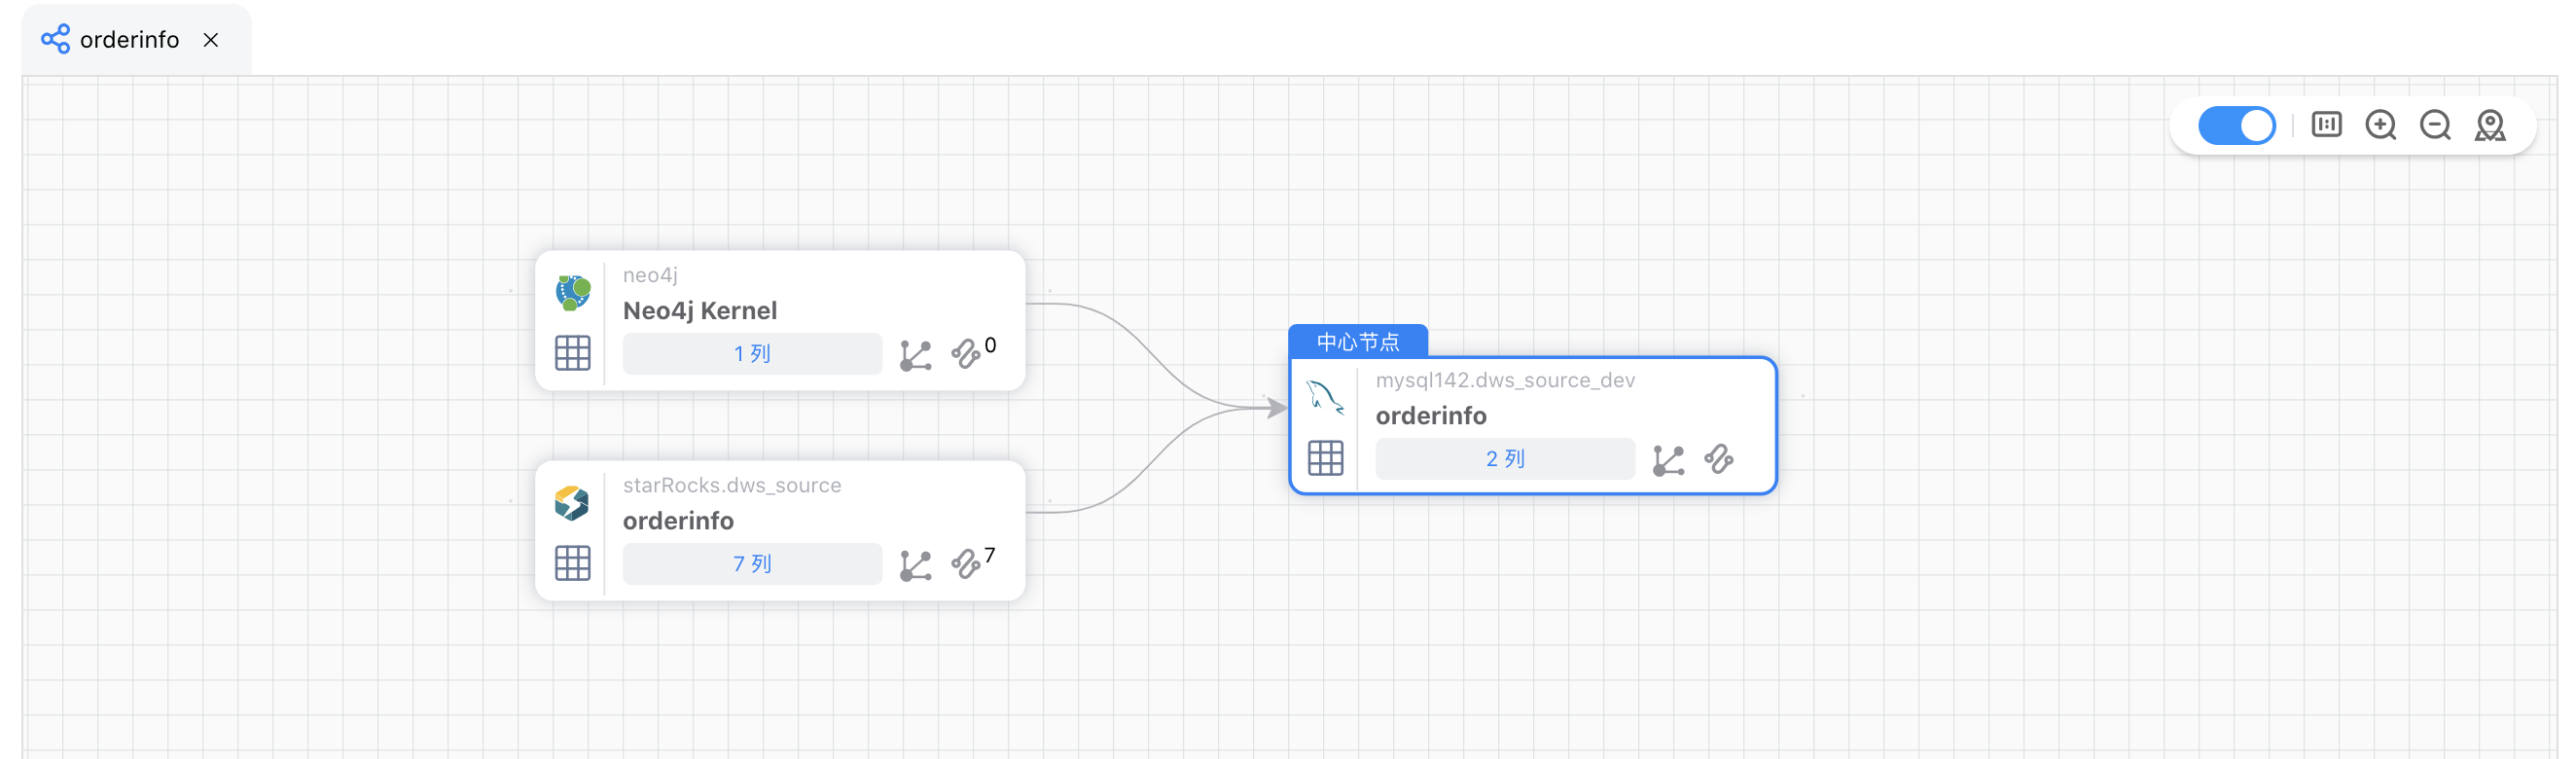Image resolution: width=2576 pixels, height=759 pixels.
Task: Click the "starRocks.dws_source" label
Action: pyautogui.click(x=732, y=485)
